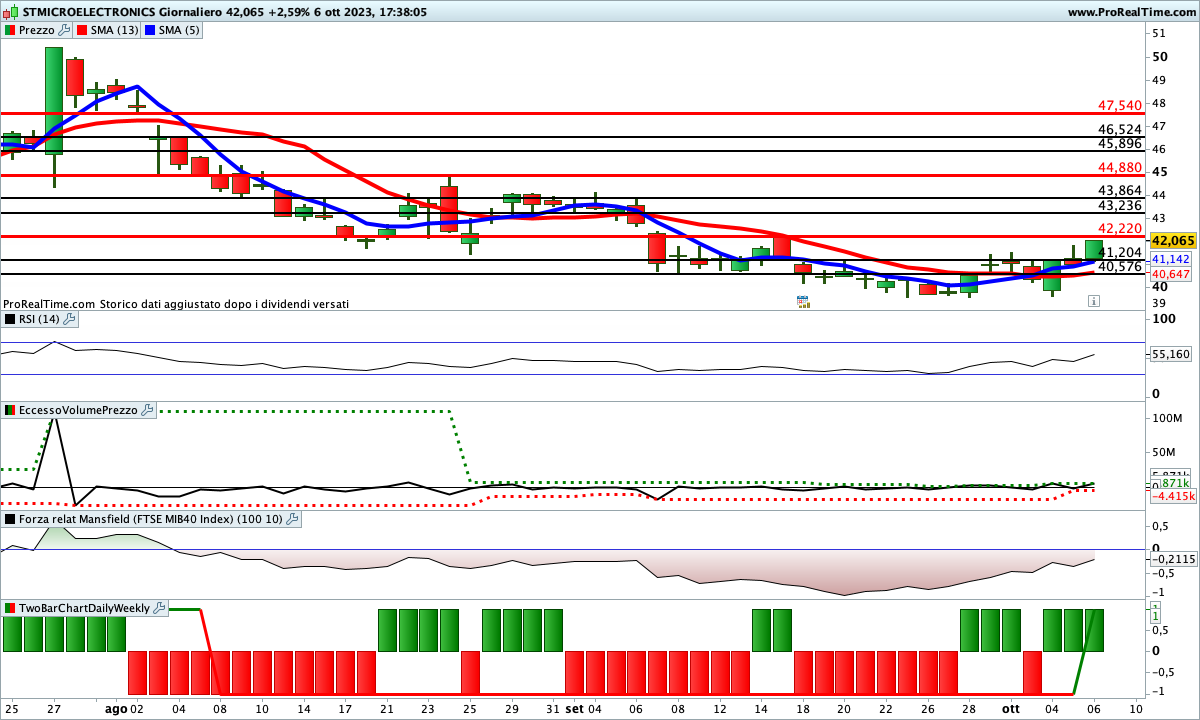Click the Forza relat Mansfield panel label
Image resolution: width=1200 pixels, height=720 pixels.
pyautogui.click(x=151, y=519)
